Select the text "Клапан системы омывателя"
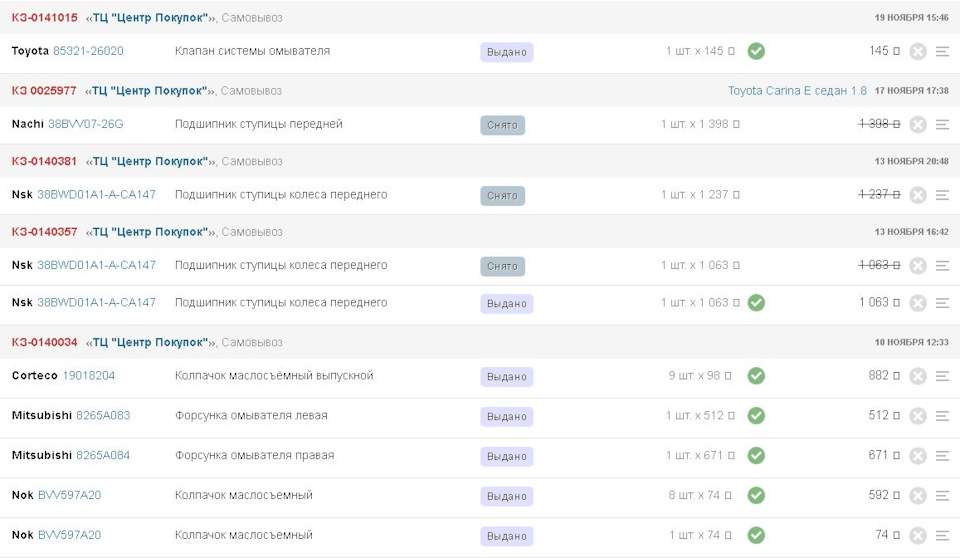Viewport: 960px width, 558px height. [x=252, y=51]
